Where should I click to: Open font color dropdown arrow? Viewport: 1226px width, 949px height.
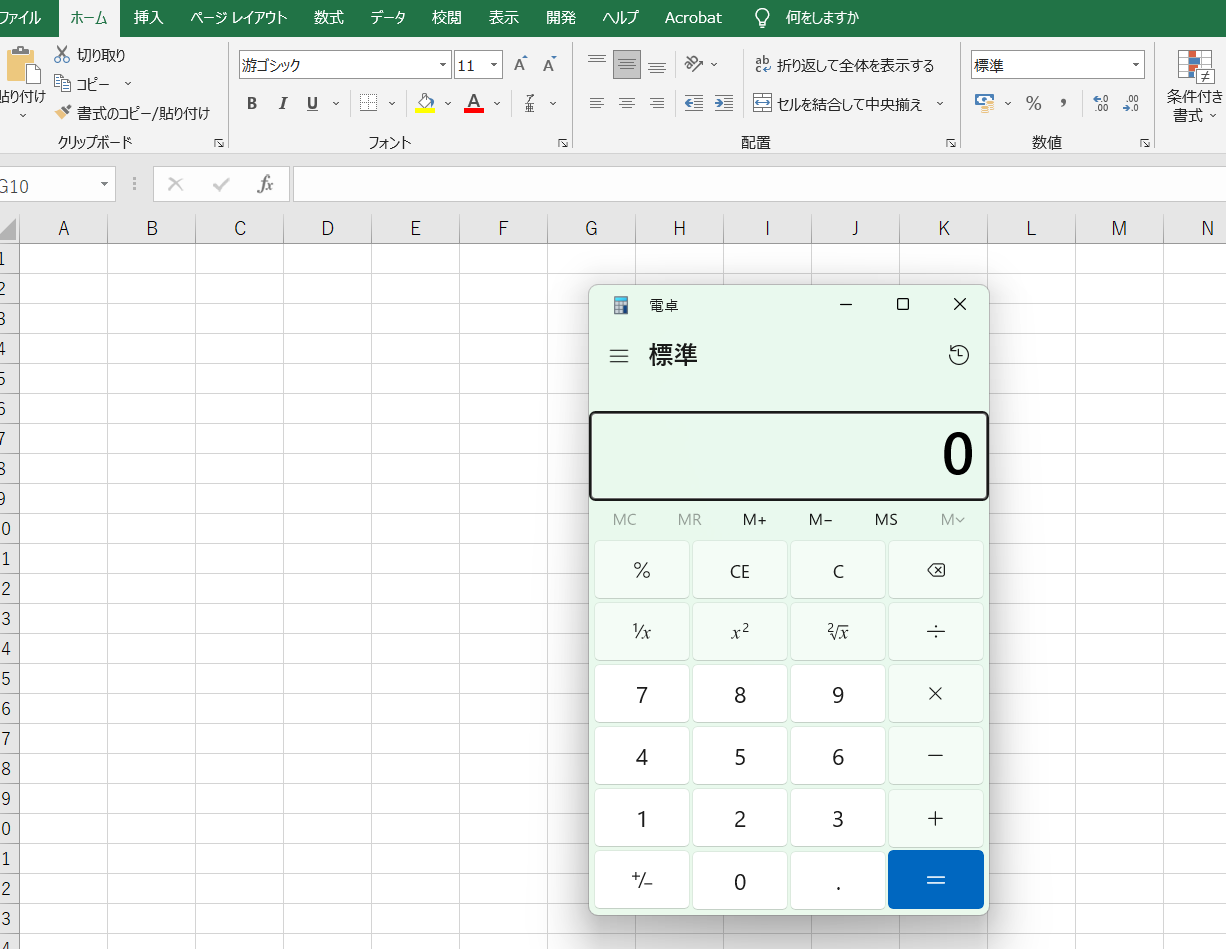(497, 103)
